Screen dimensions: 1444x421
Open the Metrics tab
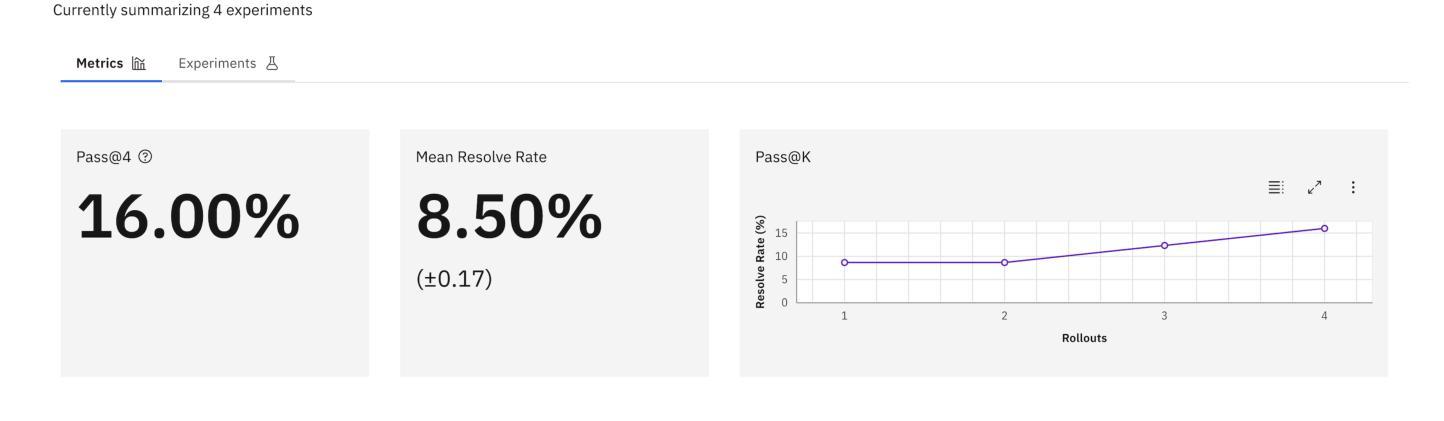pos(111,63)
